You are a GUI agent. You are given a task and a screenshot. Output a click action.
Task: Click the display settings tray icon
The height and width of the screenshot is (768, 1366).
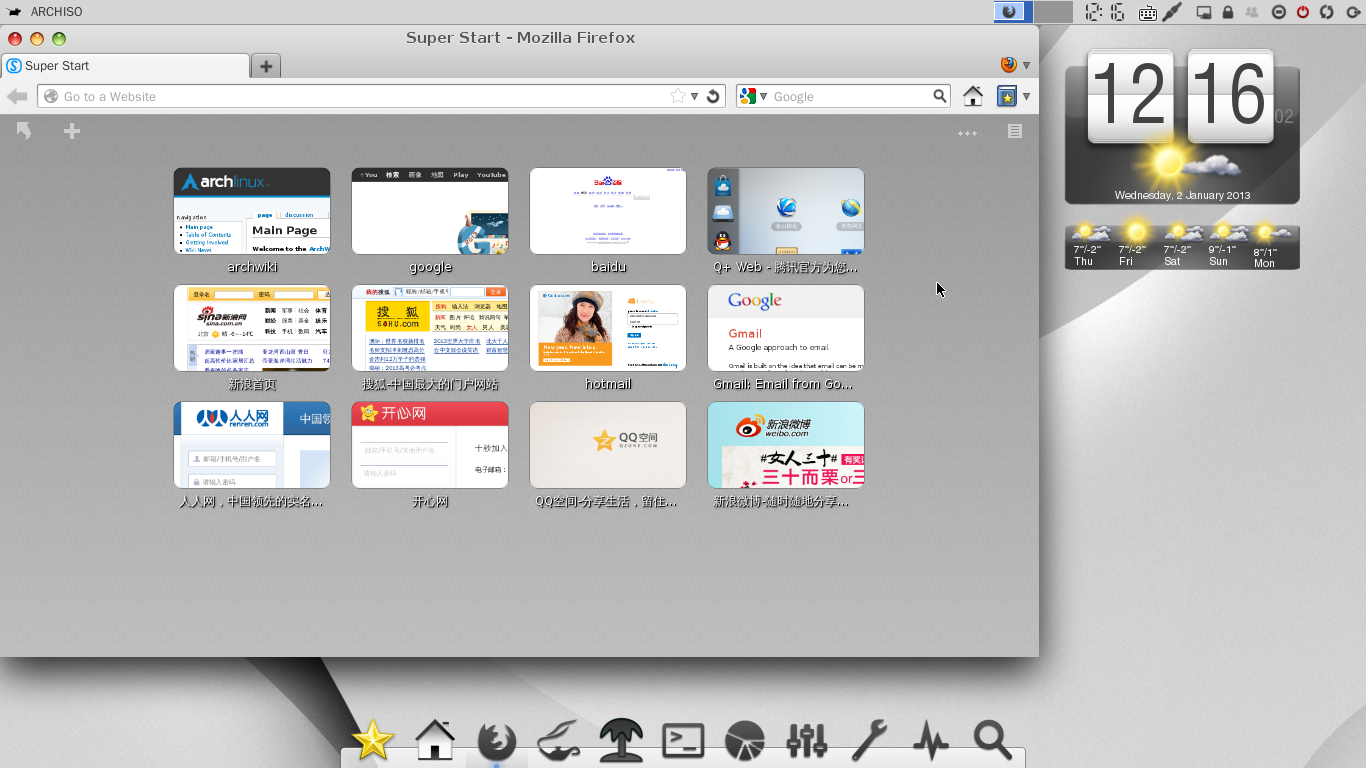click(x=1204, y=12)
